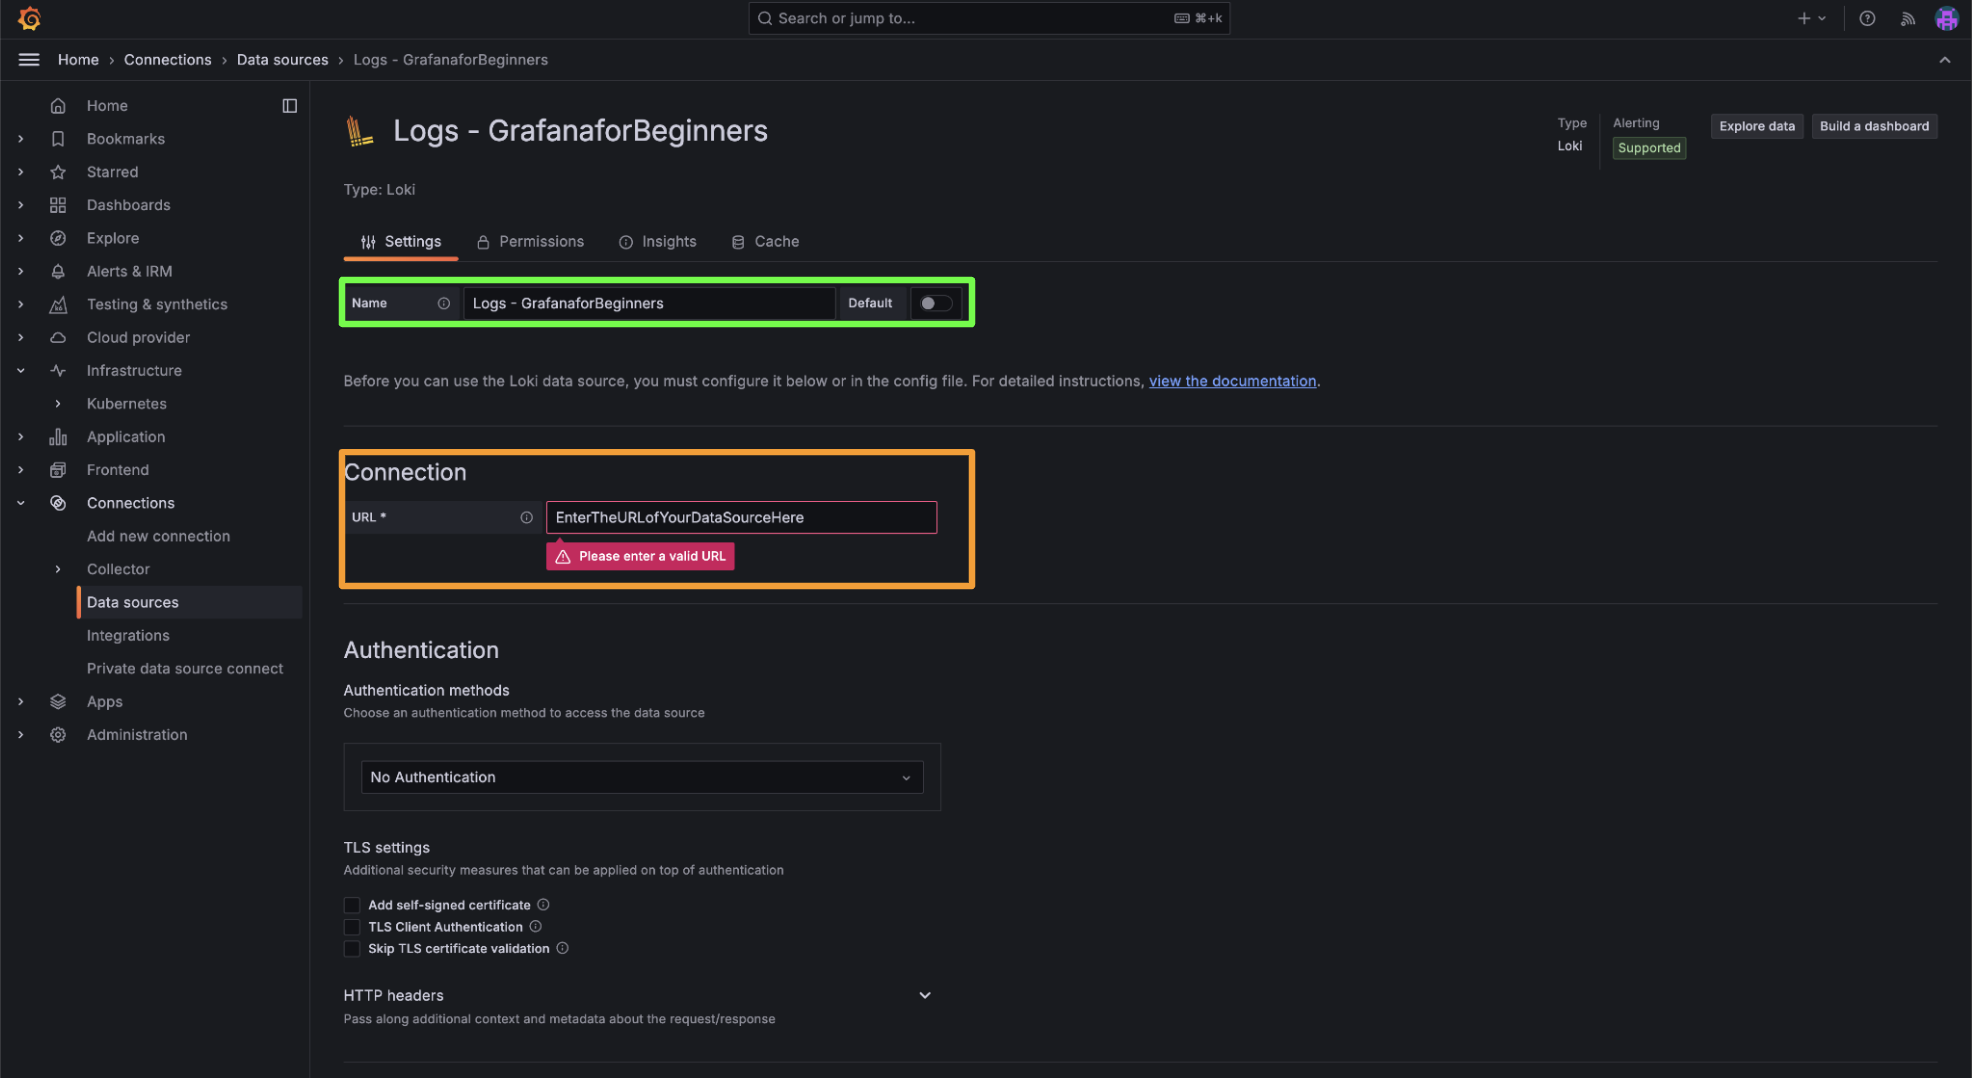Expand the HTTP headers section

click(x=924, y=995)
